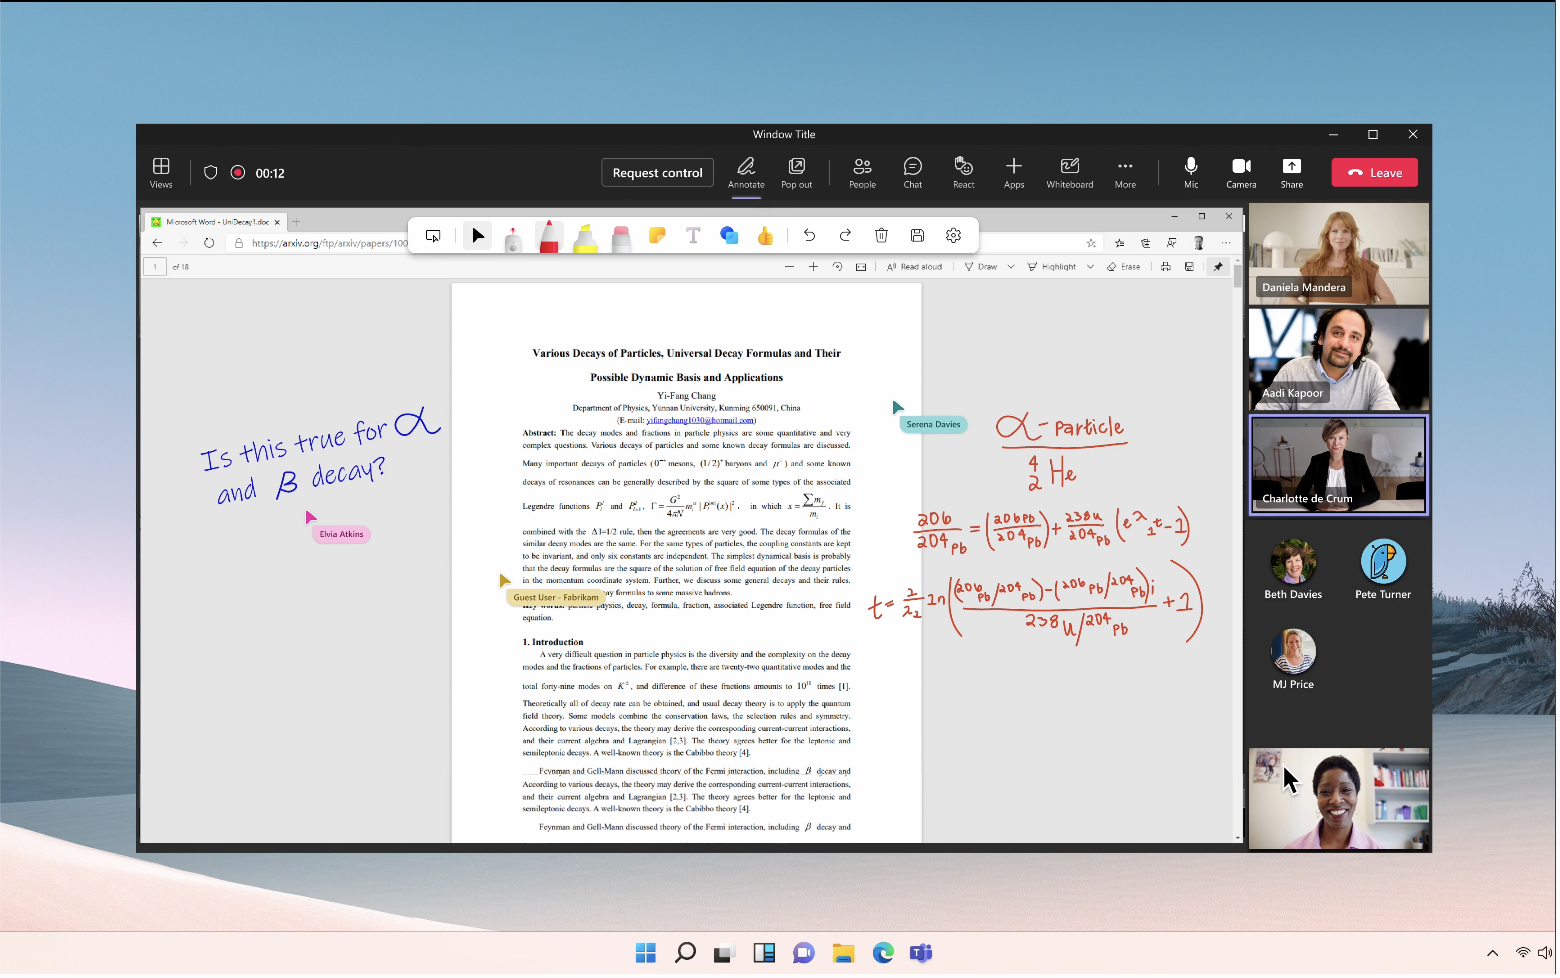Select the red pen annotation tool
This screenshot has width=1560, height=978.
tap(549, 237)
